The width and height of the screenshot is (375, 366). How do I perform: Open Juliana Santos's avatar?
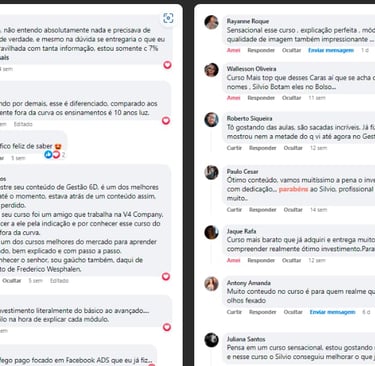tap(211, 340)
